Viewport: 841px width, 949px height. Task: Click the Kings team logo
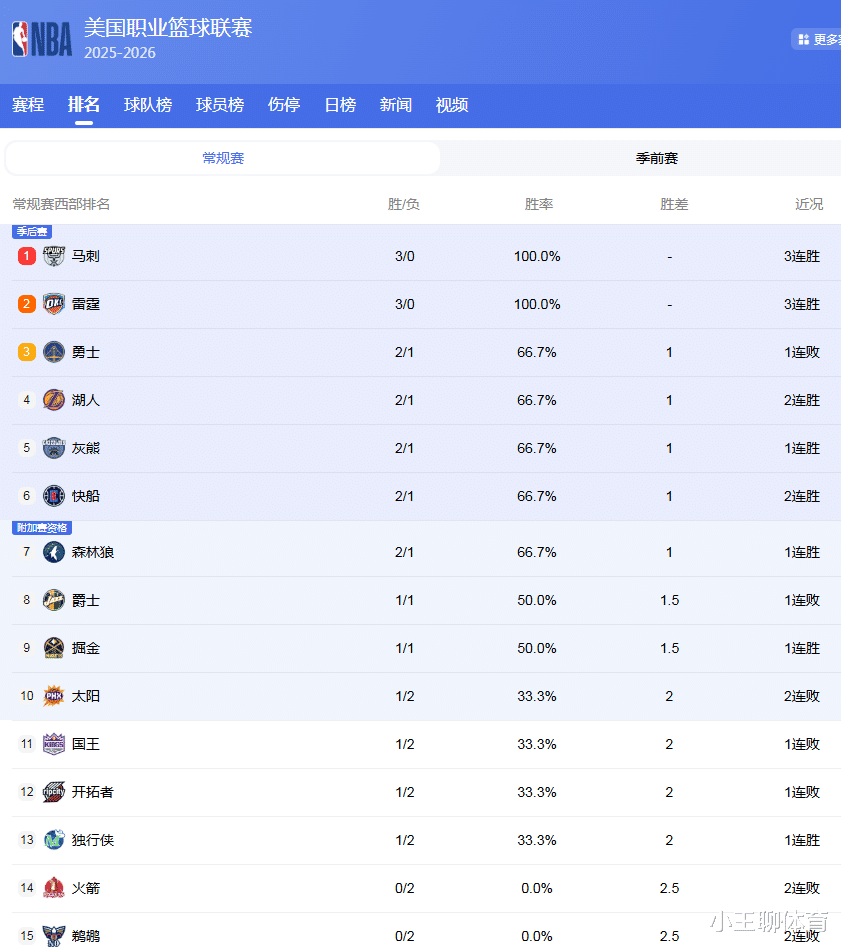tap(54, 744)
